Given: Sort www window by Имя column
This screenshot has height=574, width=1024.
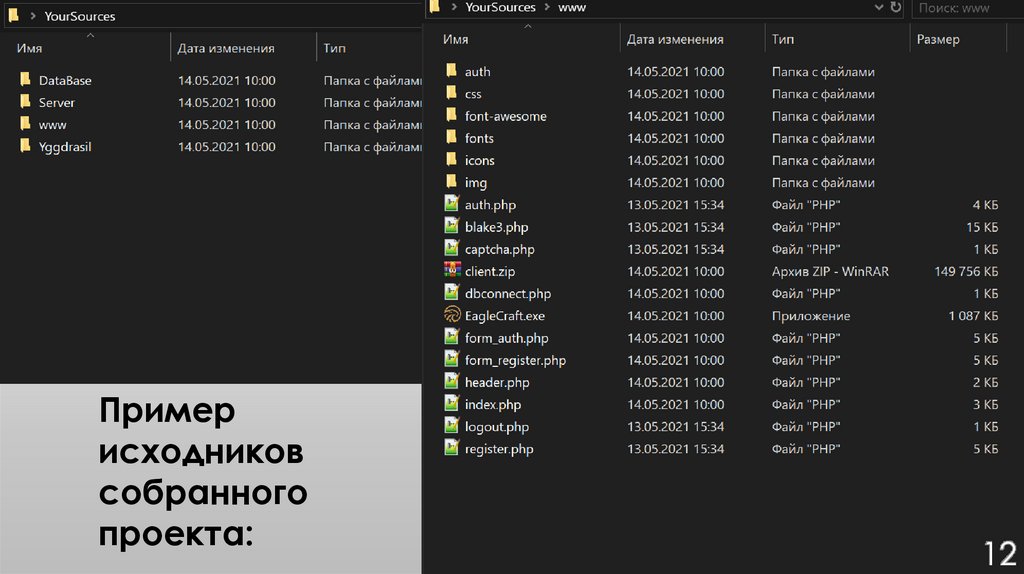Looking at the screenshot, I should tap(455, 39).
